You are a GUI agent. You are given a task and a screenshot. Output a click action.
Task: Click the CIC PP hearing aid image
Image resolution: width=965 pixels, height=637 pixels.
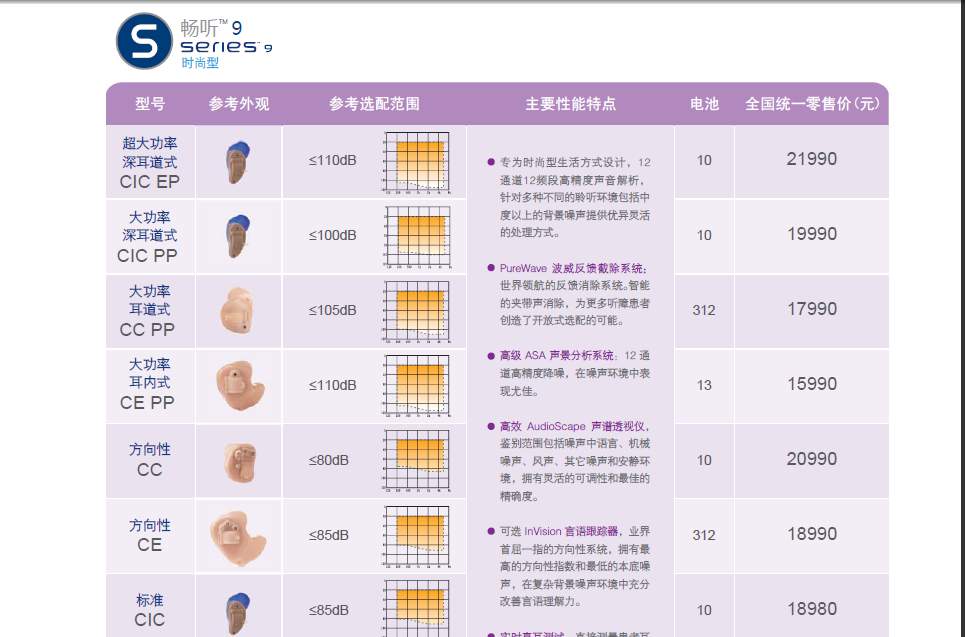tap(238, 236)
